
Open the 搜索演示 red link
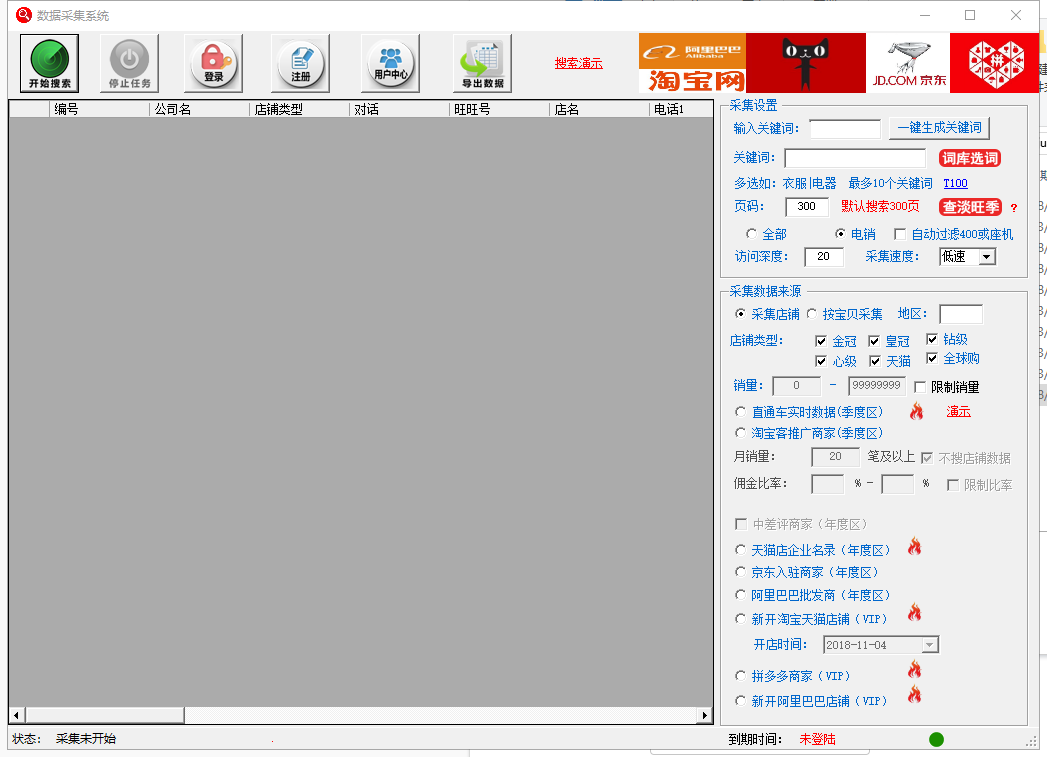coord(578,63)
